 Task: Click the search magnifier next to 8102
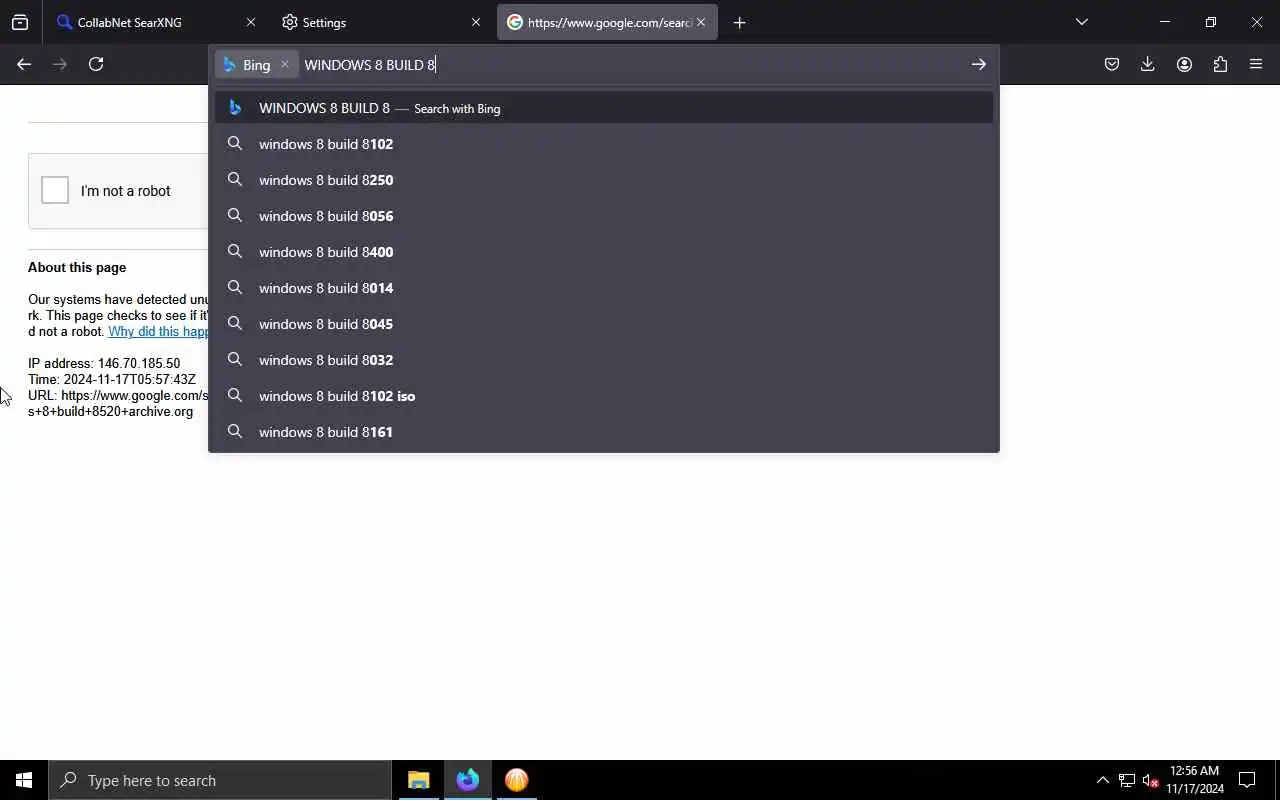coord(235,144)
